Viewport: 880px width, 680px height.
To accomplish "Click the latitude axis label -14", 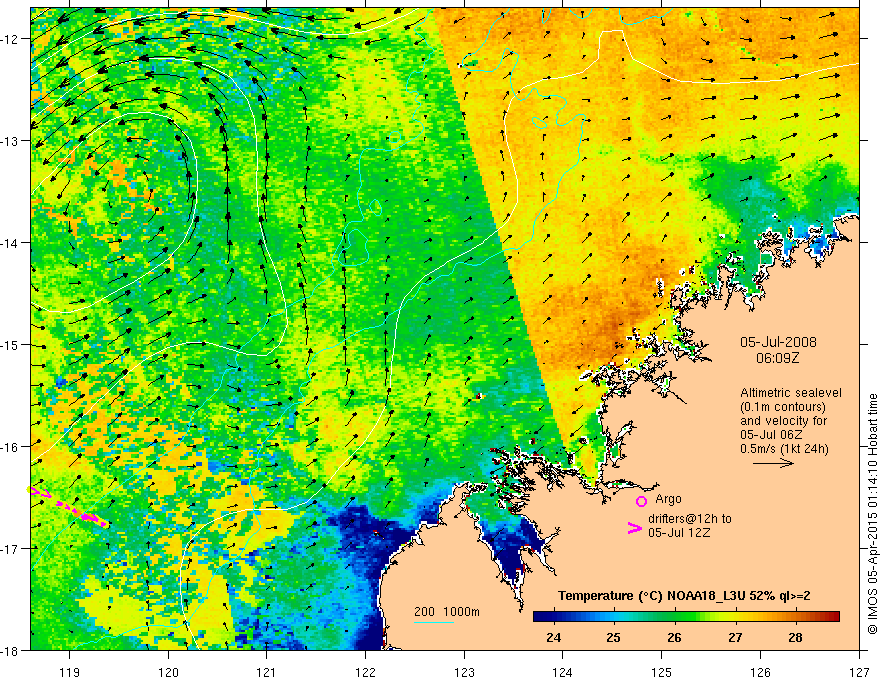I will [x=10, y=243].
